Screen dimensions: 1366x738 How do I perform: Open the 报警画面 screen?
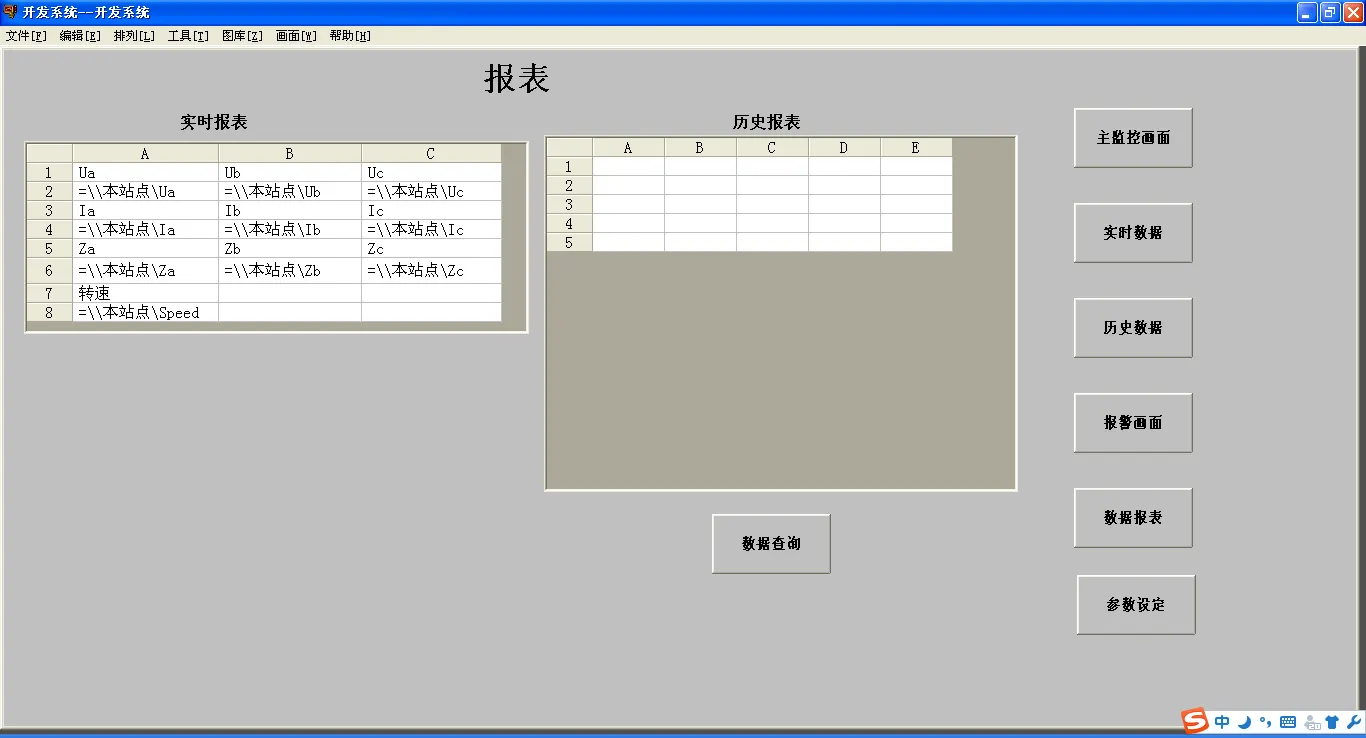click(x=1132, y=422)
